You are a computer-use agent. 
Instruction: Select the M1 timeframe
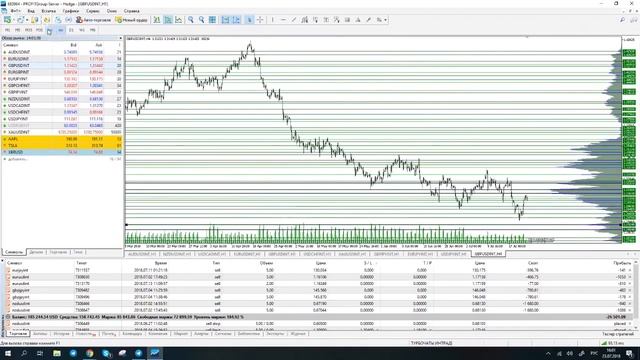click(x=7, y=30)
